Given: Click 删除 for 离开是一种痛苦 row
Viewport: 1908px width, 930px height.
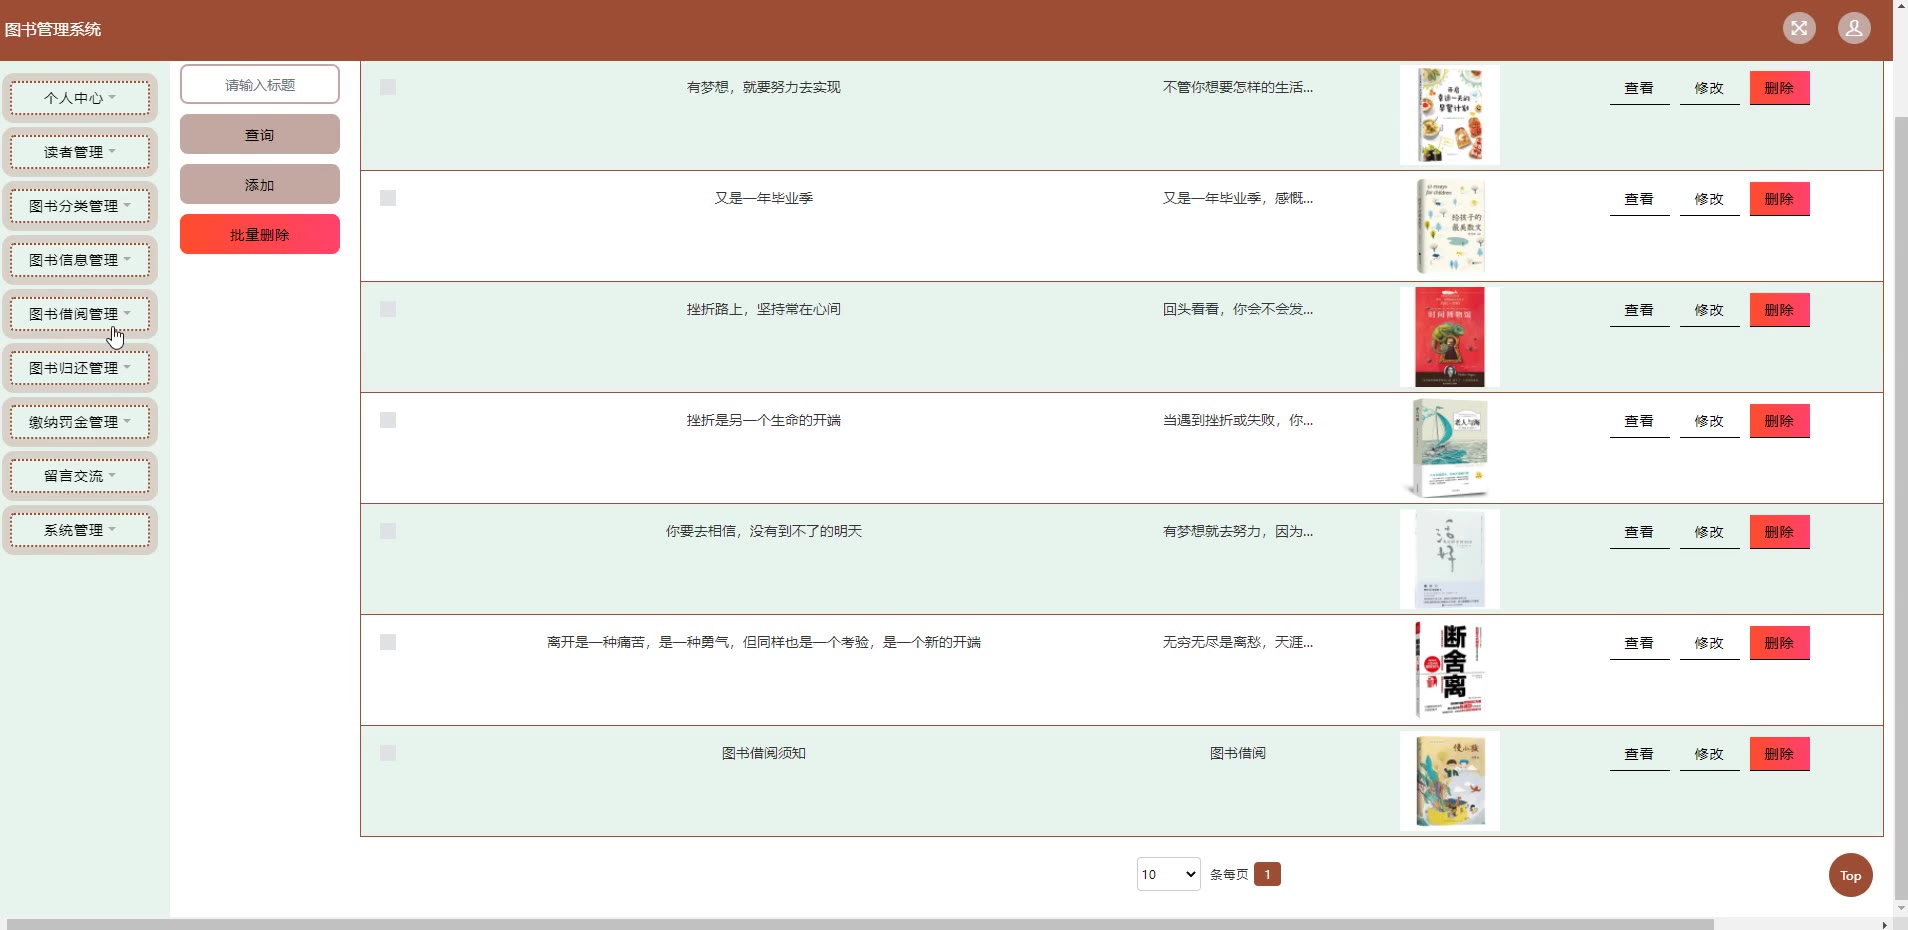Looking at the screenshot, I should (1779, 643).
